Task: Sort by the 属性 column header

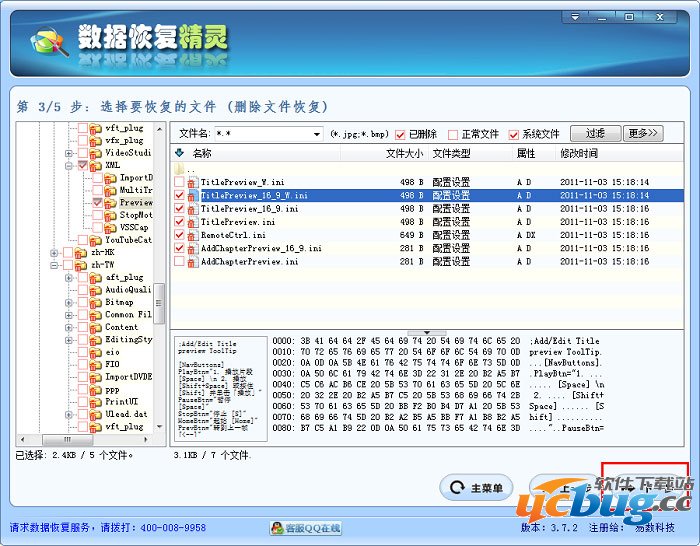Action: [533, 153]
